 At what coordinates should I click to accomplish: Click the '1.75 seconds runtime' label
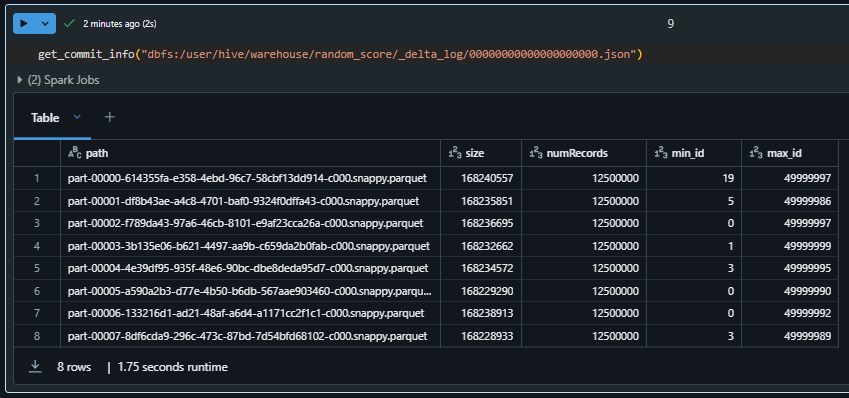click(173, 367)
